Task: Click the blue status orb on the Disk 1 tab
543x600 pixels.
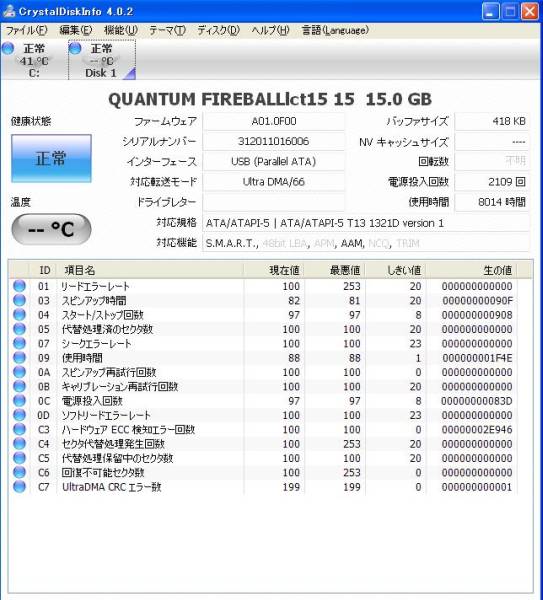Action: click(x=75, y=49)
